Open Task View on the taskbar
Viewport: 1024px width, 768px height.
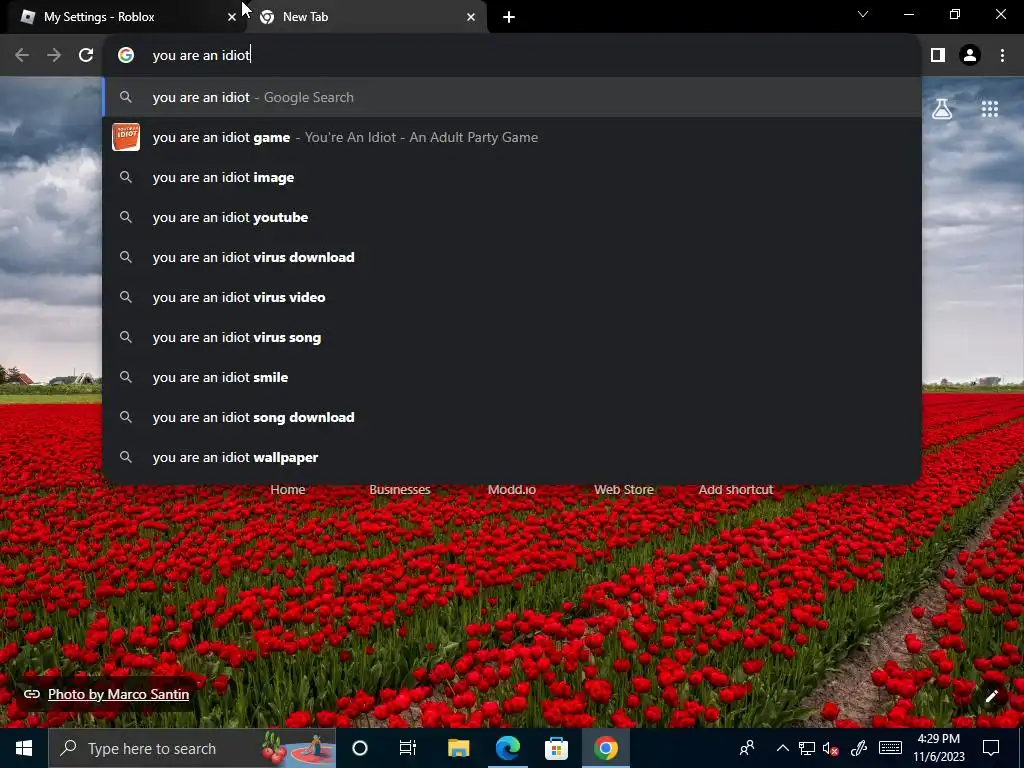click(x=408, y=748)
